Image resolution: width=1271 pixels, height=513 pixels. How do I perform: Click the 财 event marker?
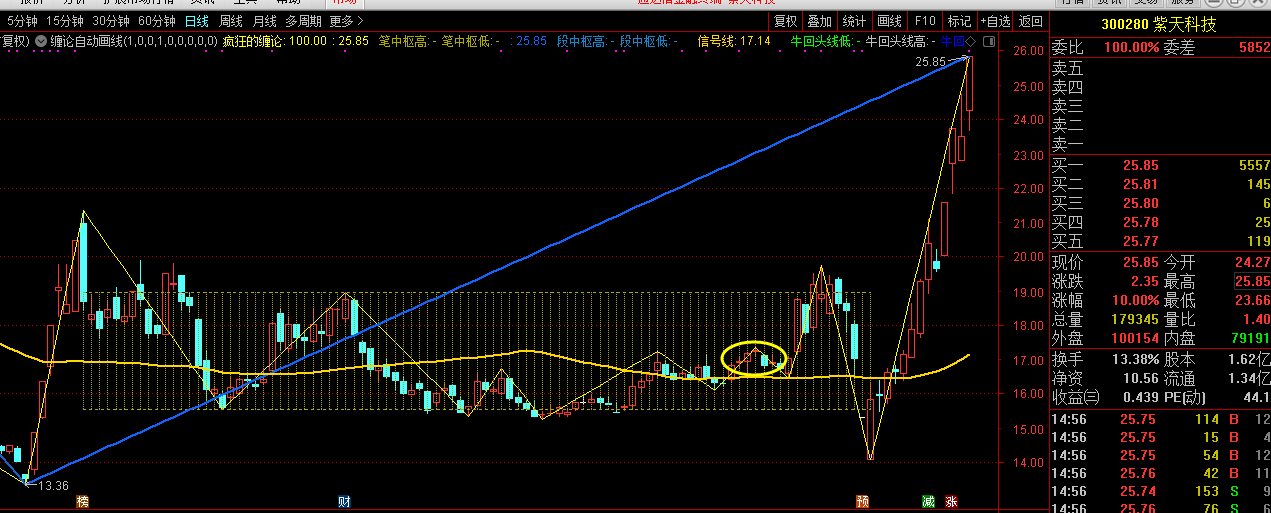[x=343, y=501]
